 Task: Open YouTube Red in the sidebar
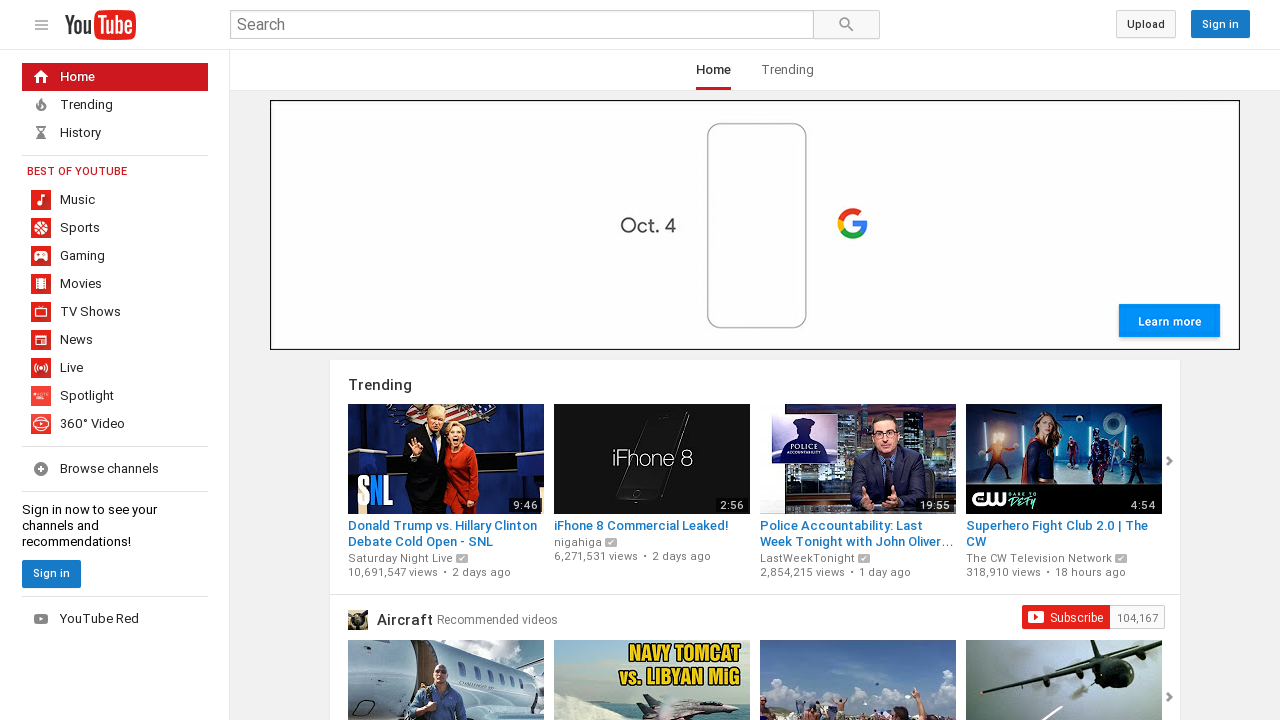115,619
